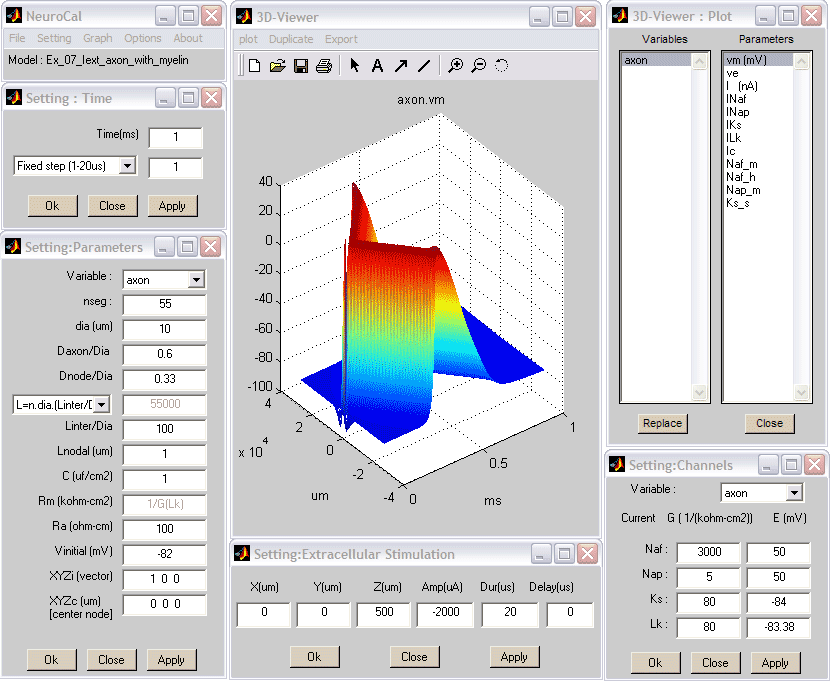Click the Naf conductance field showing 3000
This screenshot has width=832, height=681.
pyautogui.click(x=708, y=552)
